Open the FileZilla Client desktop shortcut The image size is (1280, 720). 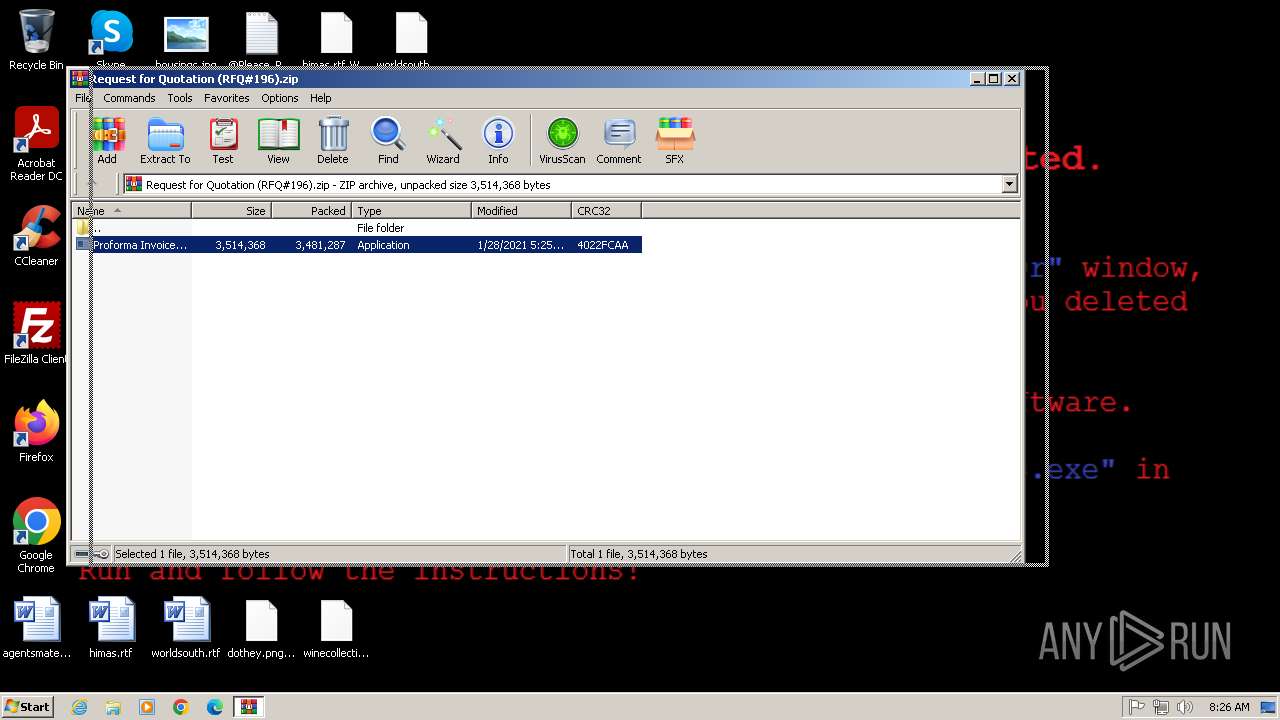[36, 334]
